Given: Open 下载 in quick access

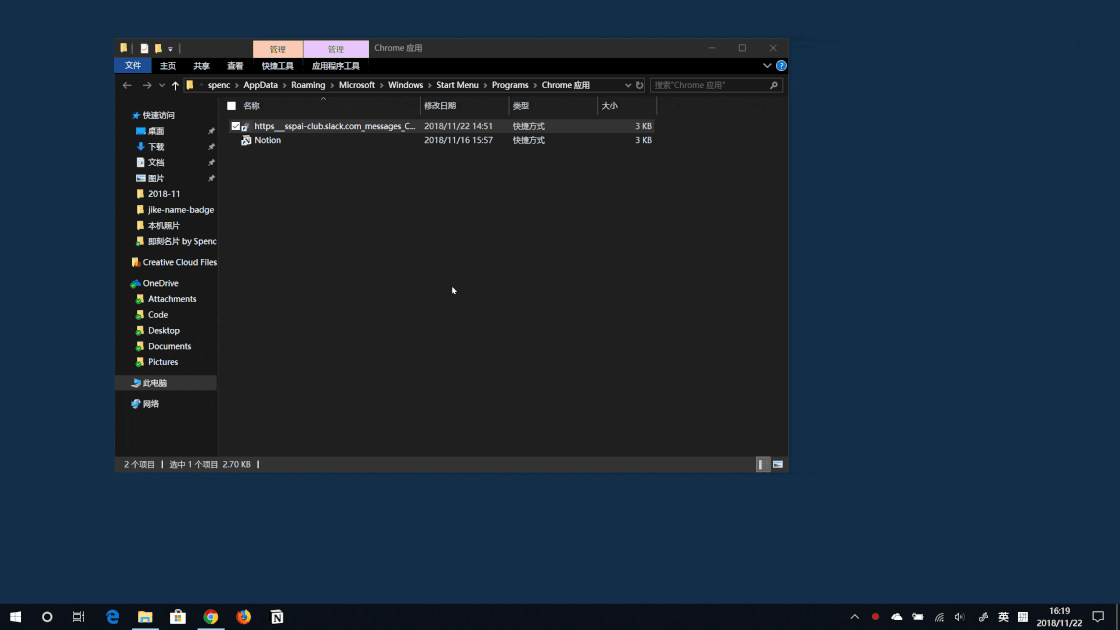Looking at the screenshot, I should (x=156, y=146).
